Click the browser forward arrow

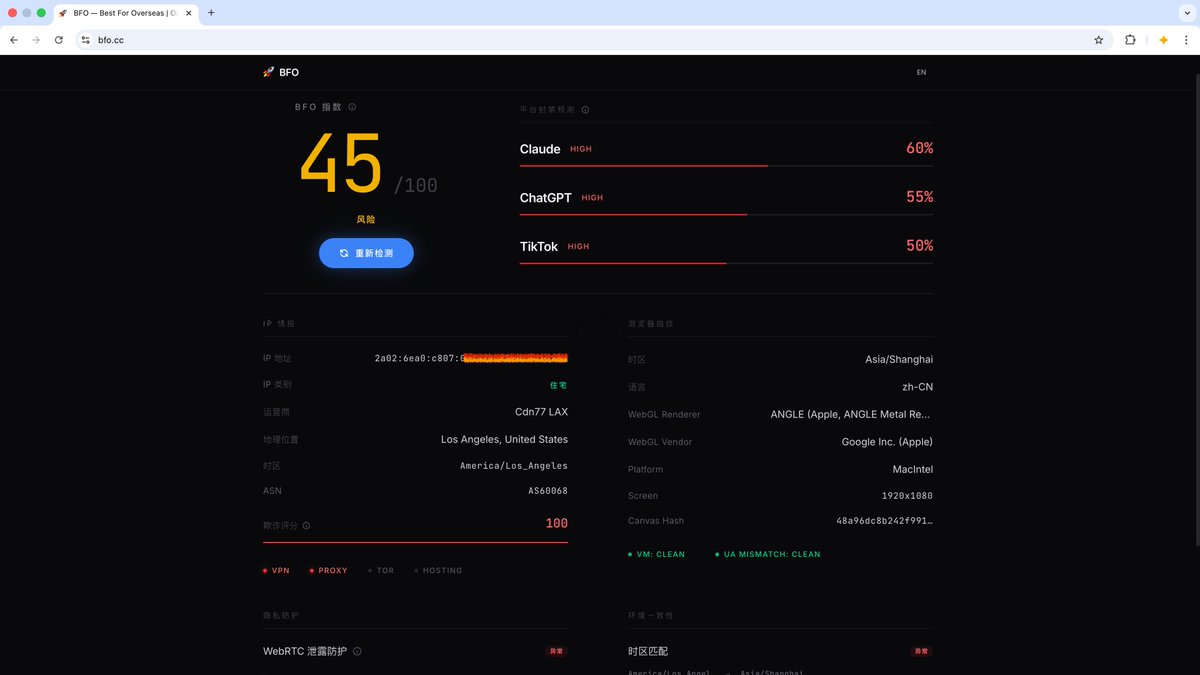36,40
